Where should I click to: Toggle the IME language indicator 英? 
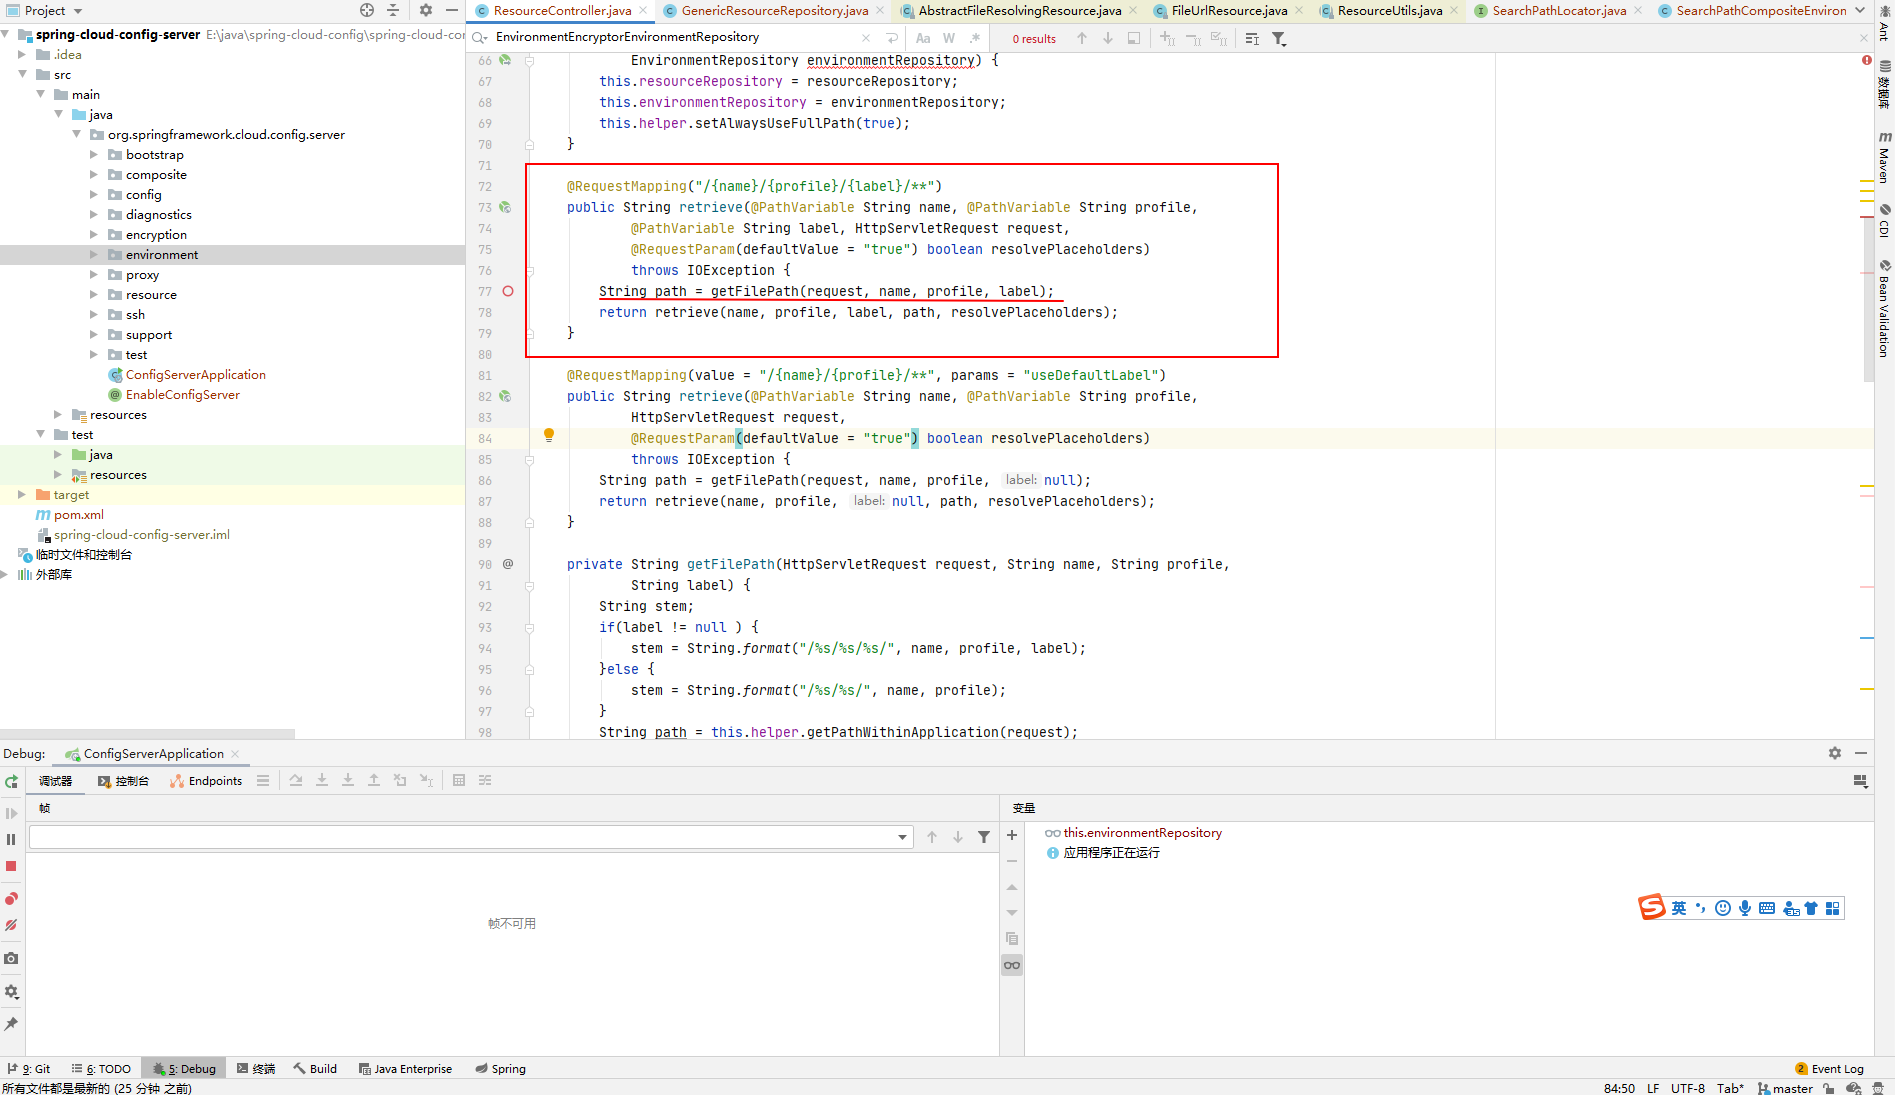coord(1679,908)
